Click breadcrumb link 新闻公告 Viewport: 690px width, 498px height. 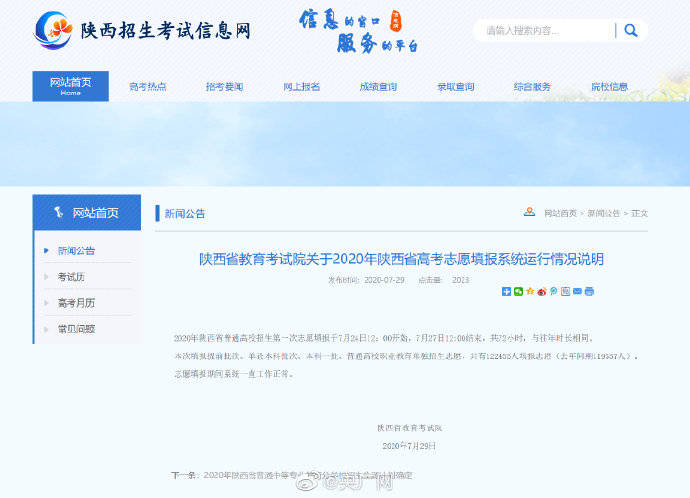[603, 213]
